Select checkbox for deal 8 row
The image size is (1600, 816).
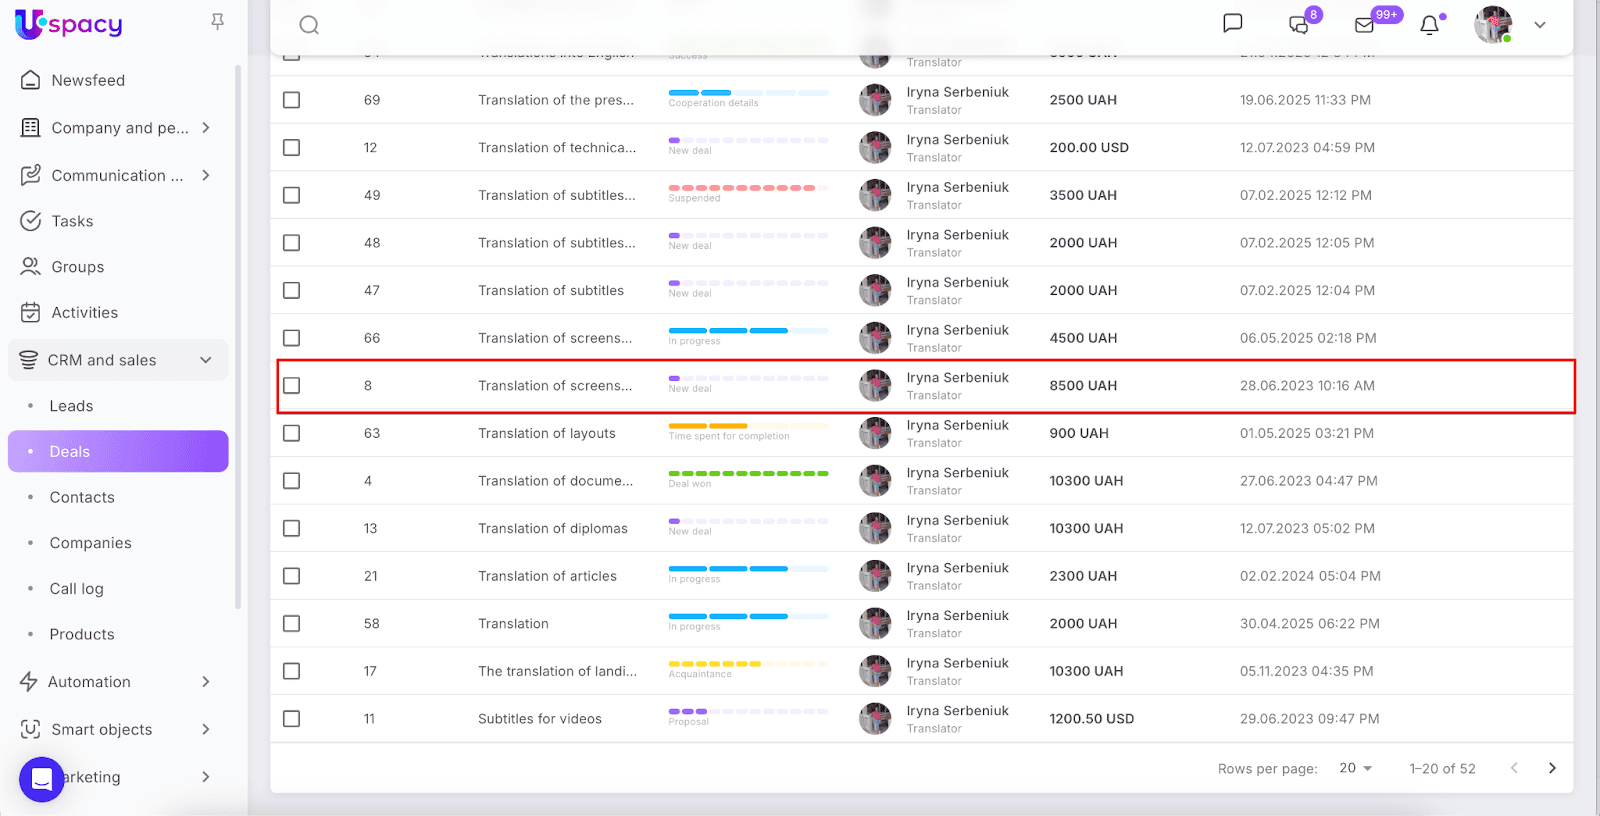[x=291, y=386]
